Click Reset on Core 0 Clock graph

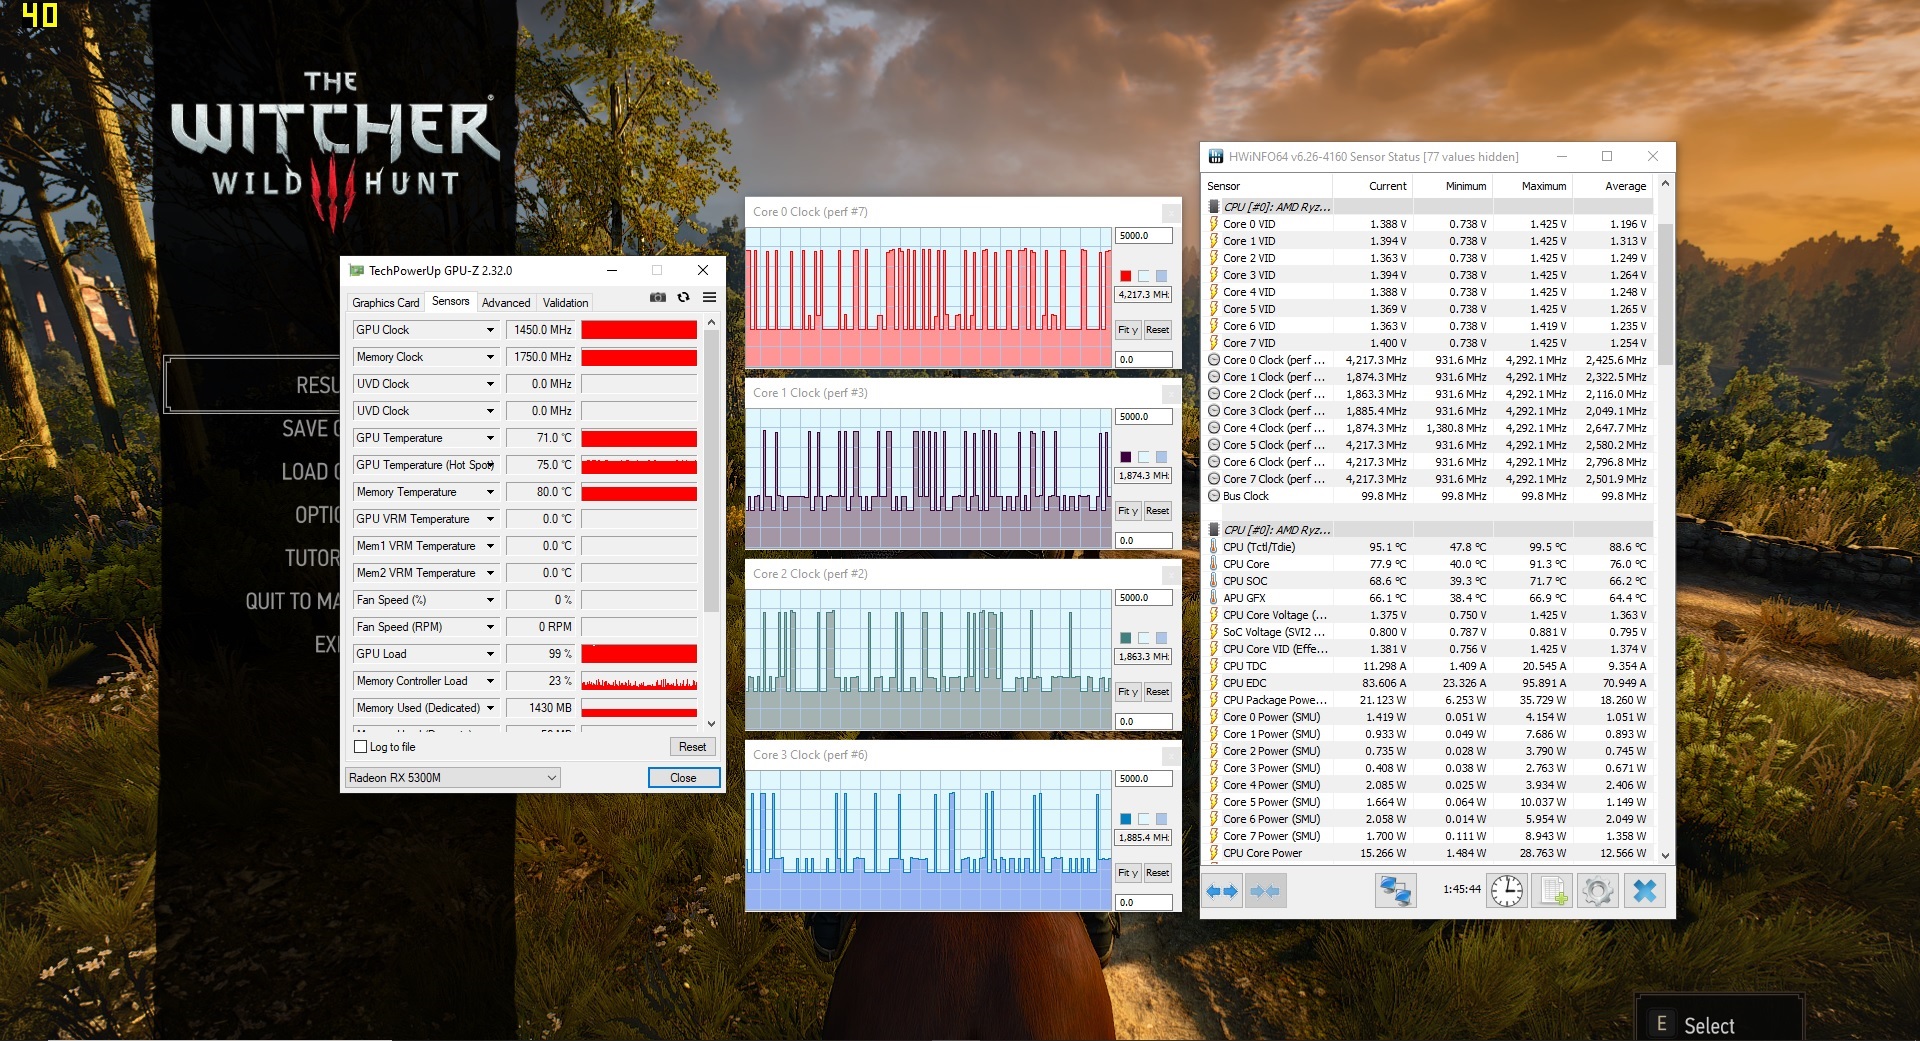pyautogui.click(x=1157, y=330)
